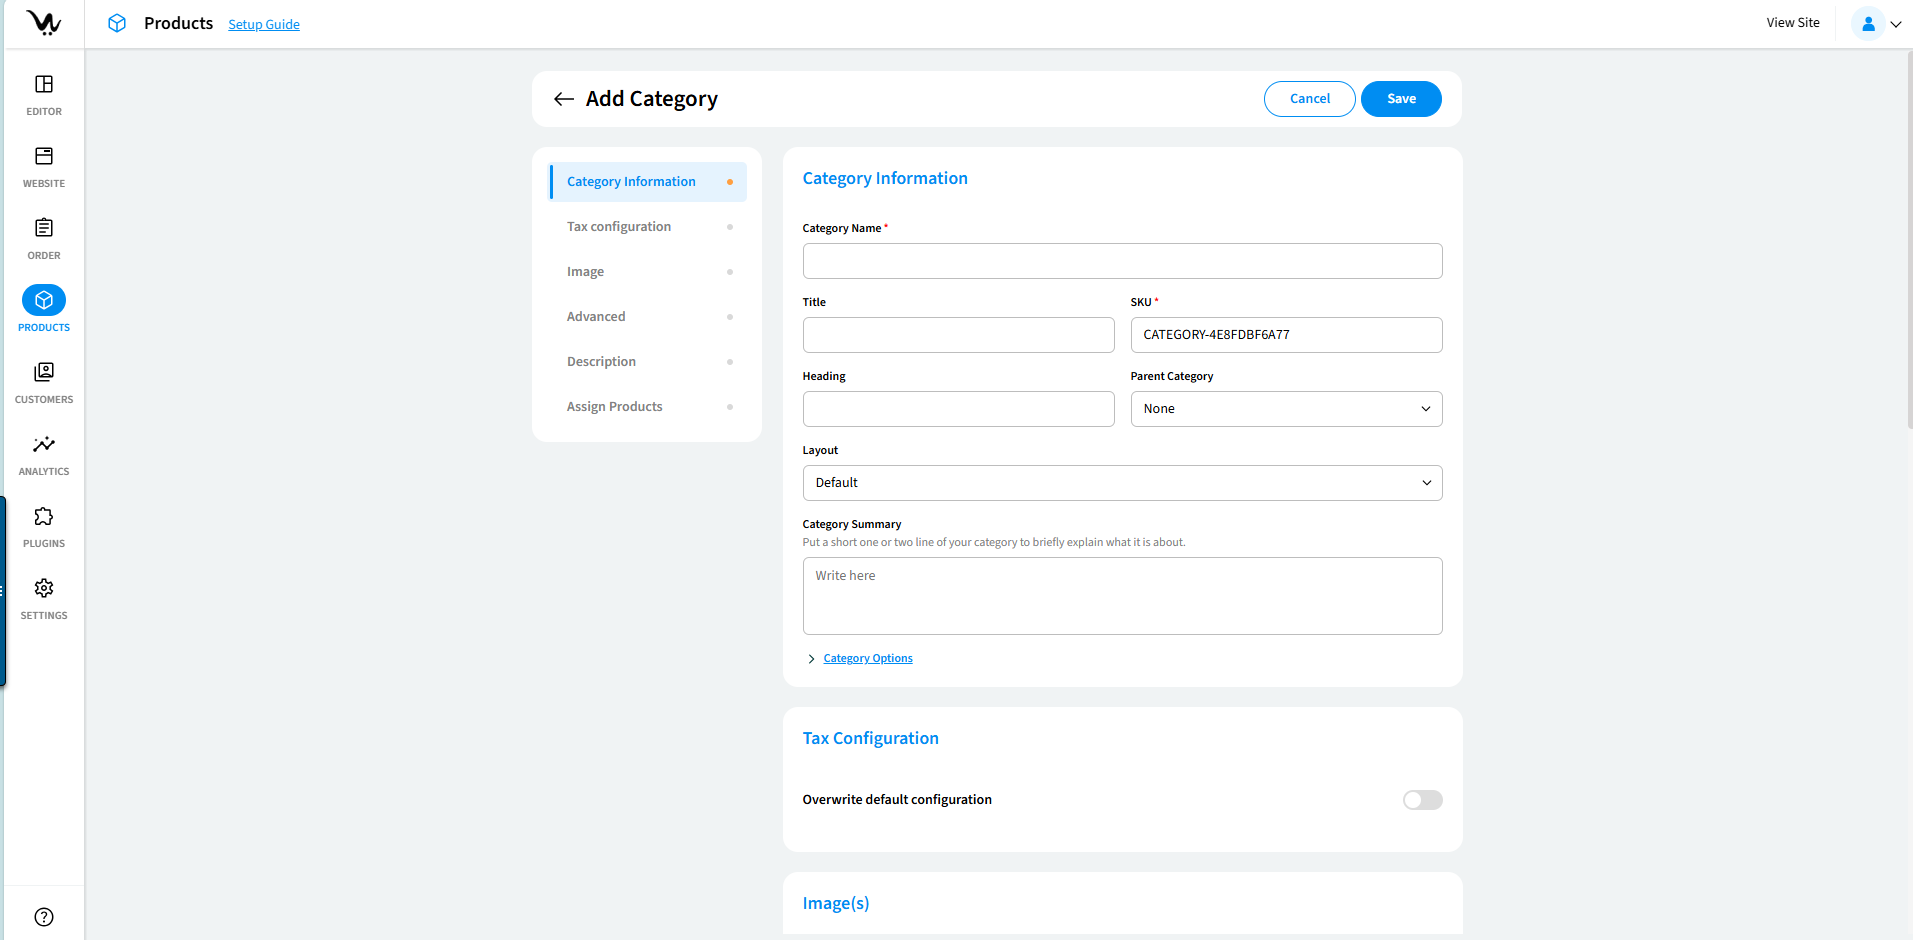
Task: Open the Layout dropdown
Action: point(1122,483)
